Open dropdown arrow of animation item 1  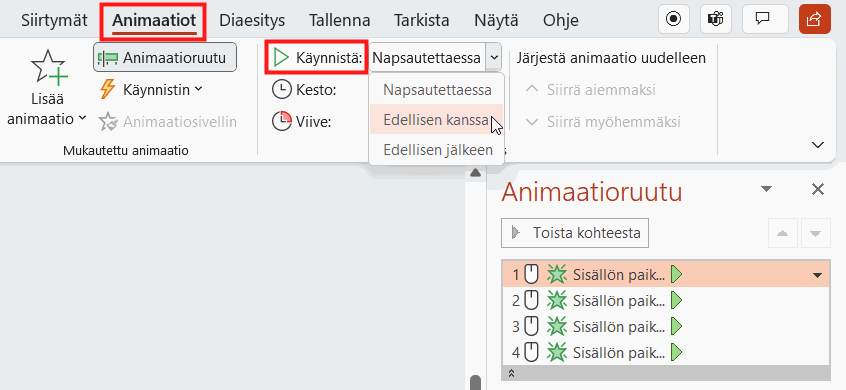pyautogui.click(x=817, y=275)
